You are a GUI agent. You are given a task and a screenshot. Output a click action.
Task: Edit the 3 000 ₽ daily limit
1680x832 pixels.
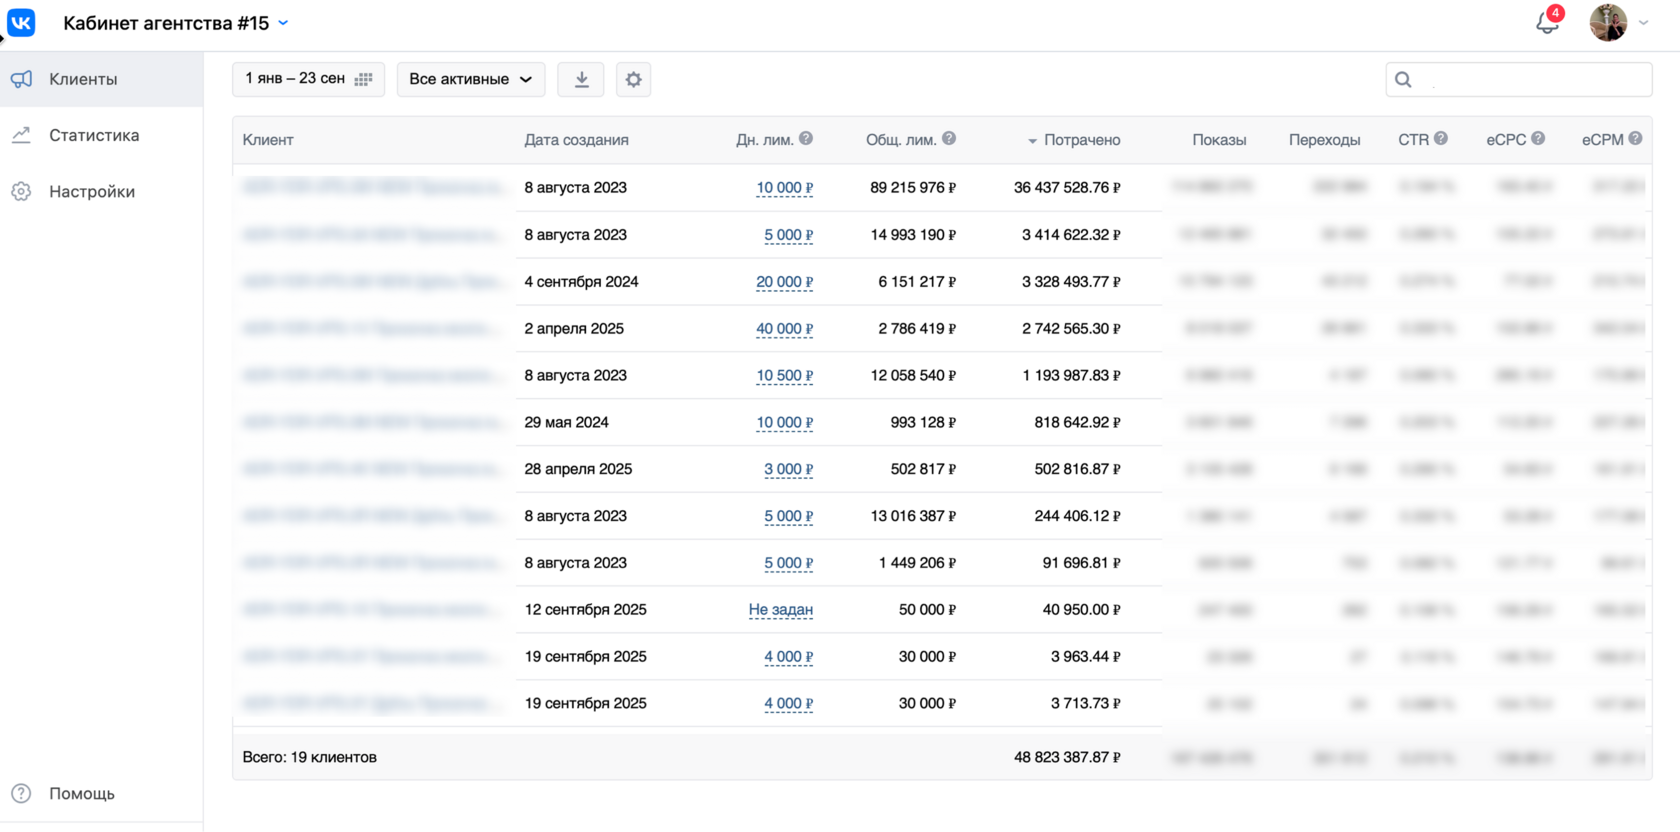(788, 469)
